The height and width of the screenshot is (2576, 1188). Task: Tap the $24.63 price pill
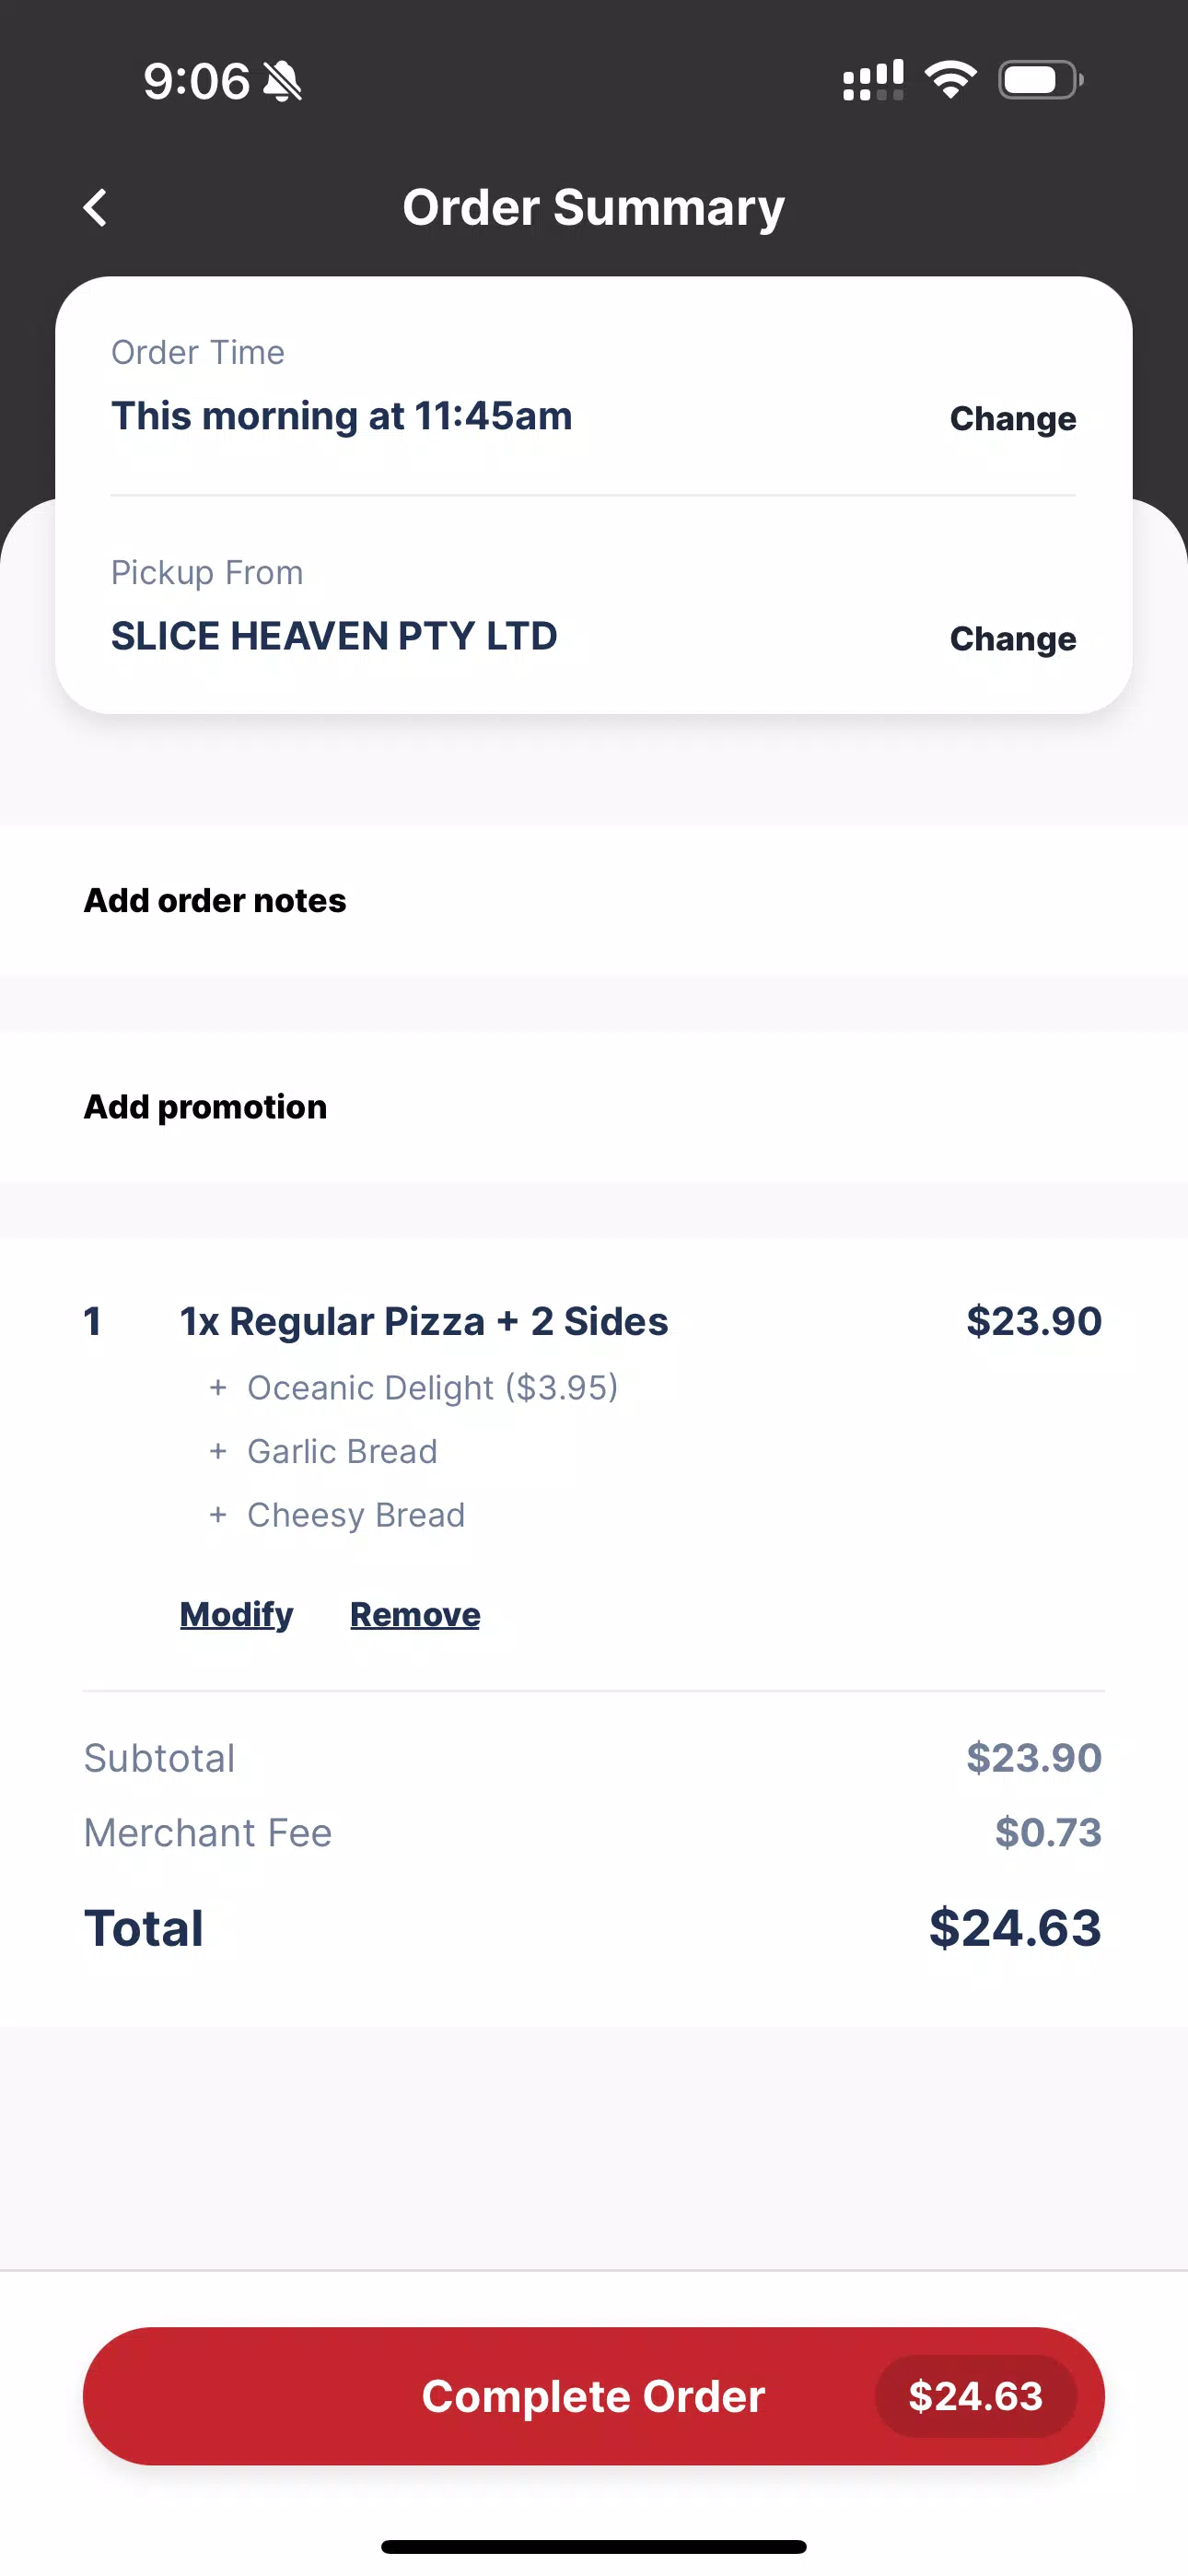click(x=975, y=2396)
